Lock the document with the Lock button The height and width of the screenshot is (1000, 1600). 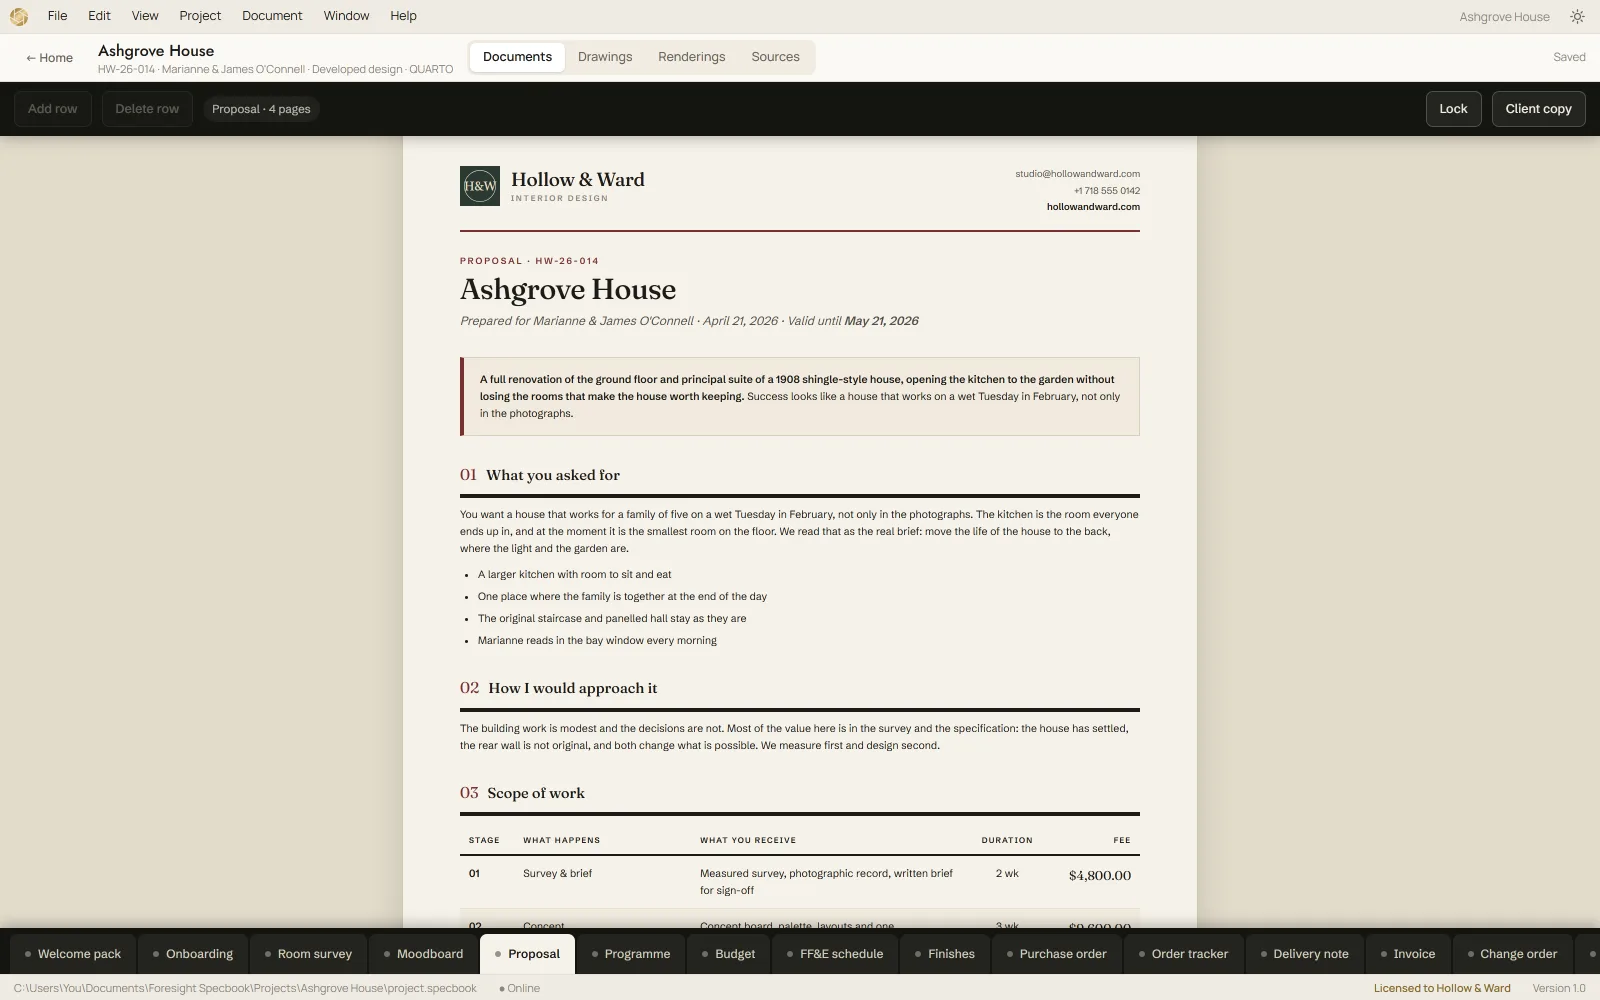pyautogui.click(x=1453, y=109)
